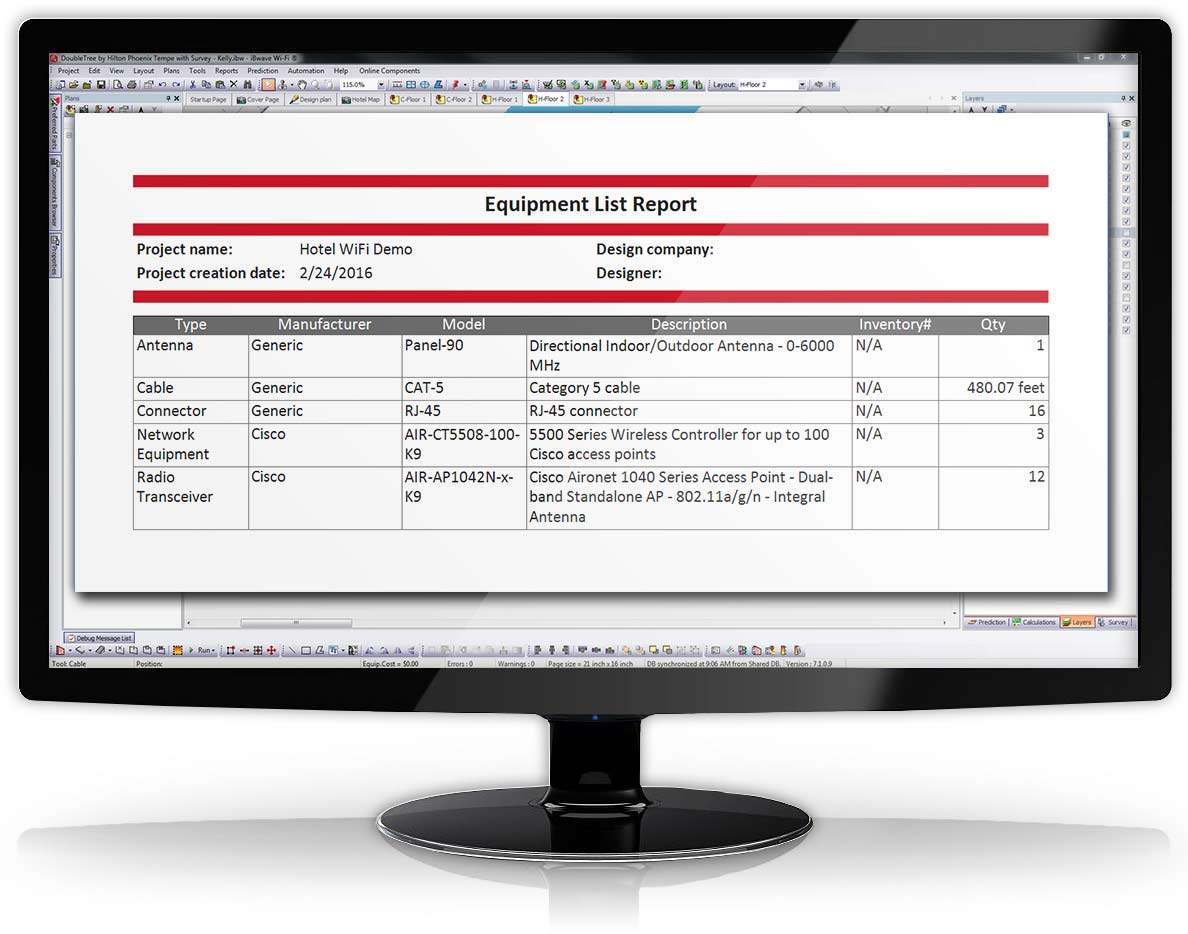This screenshot has width=1188, height=934.
Task: Click the 'Equip.Cost = $0.00' status text
Action: (390, 664)
